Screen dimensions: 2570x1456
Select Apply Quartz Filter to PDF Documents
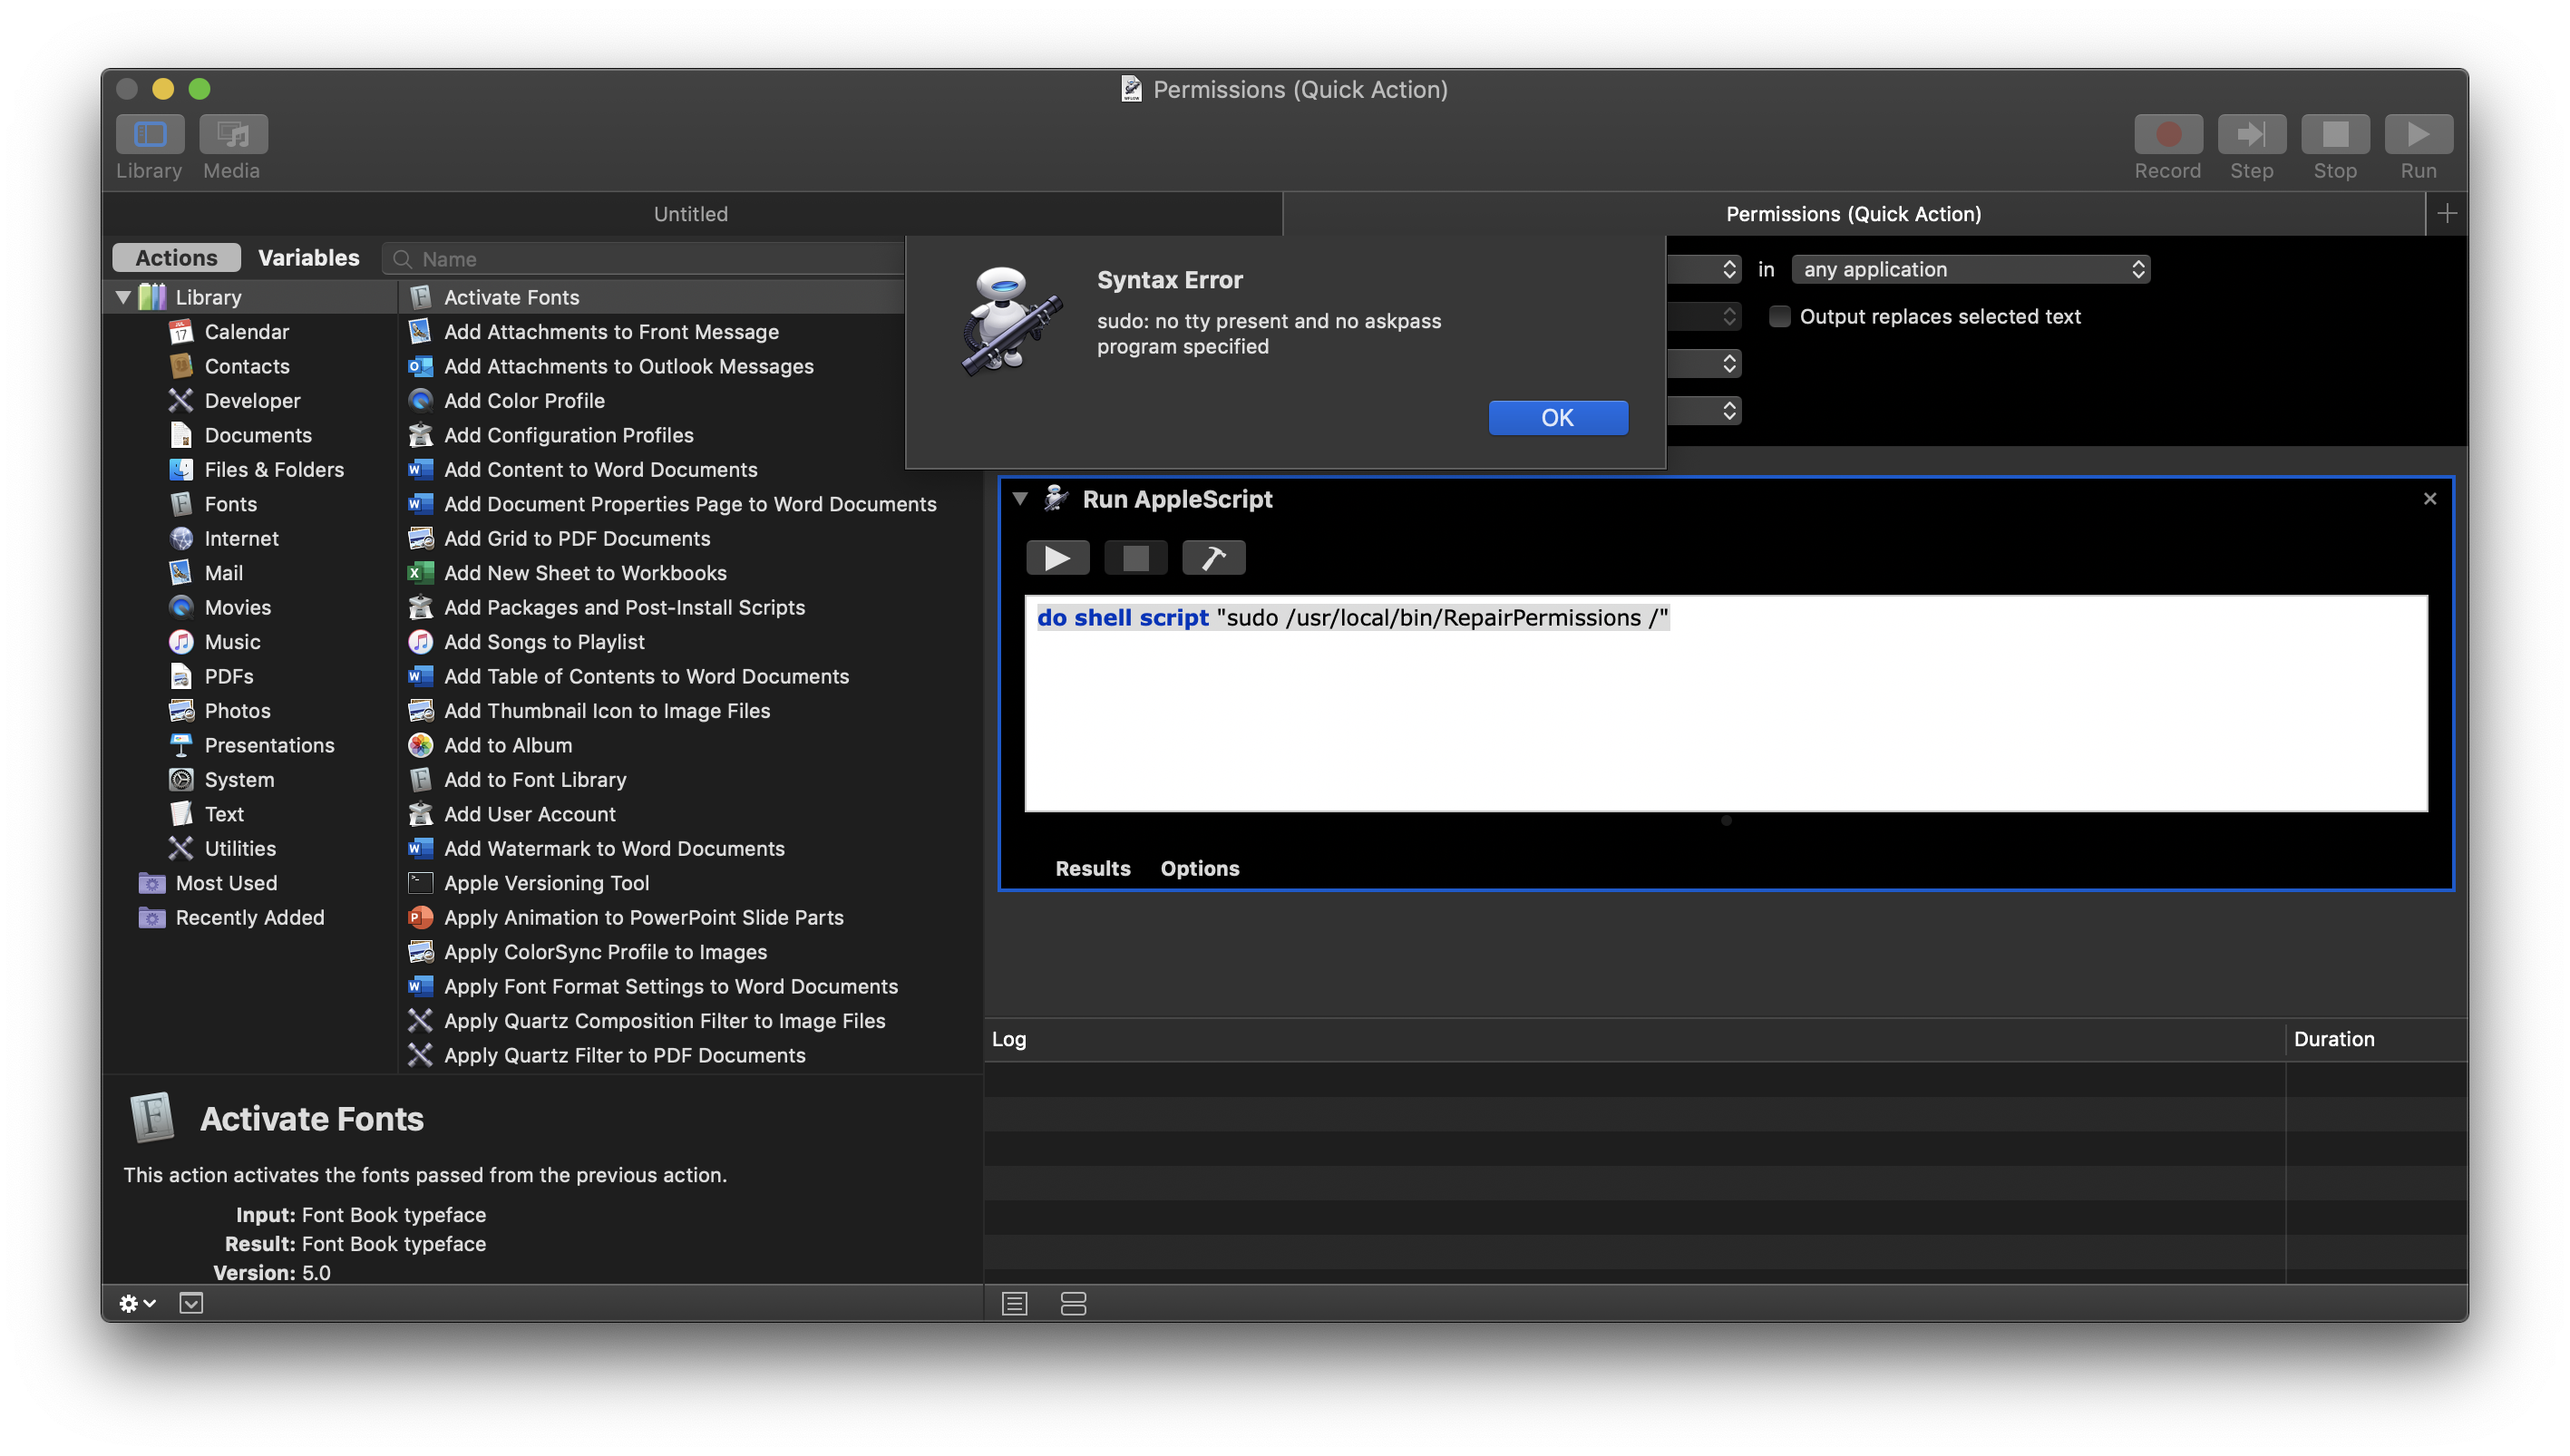[624, 1055]
